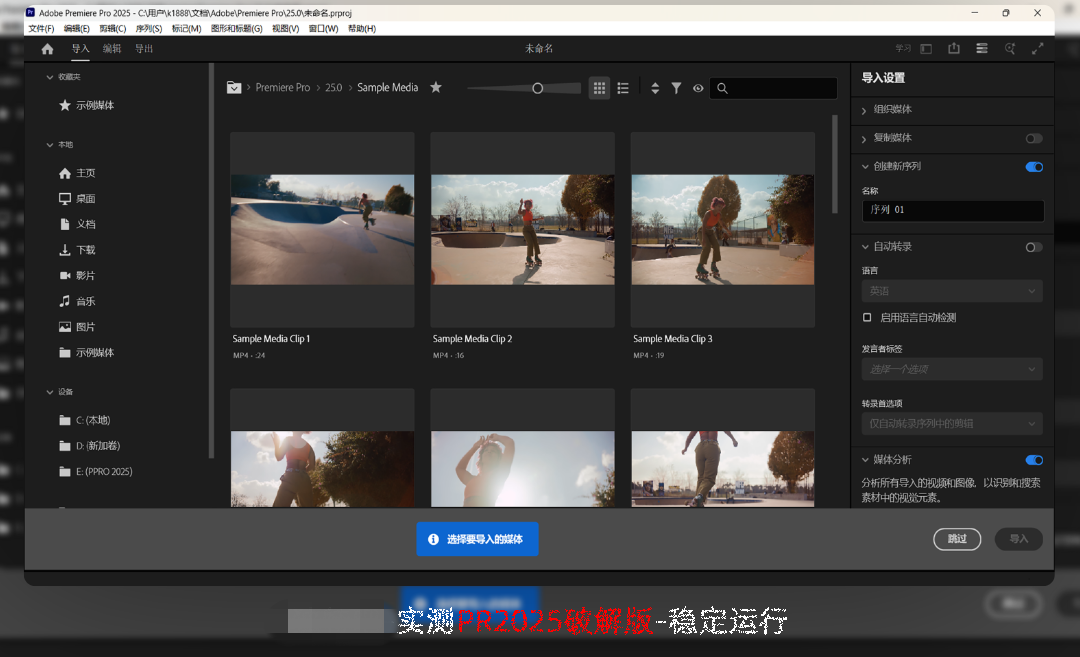Screen dimensions: 1080x657
Task: Click the media browser vertical scrollbar
Action: click(x=835, y=164)
